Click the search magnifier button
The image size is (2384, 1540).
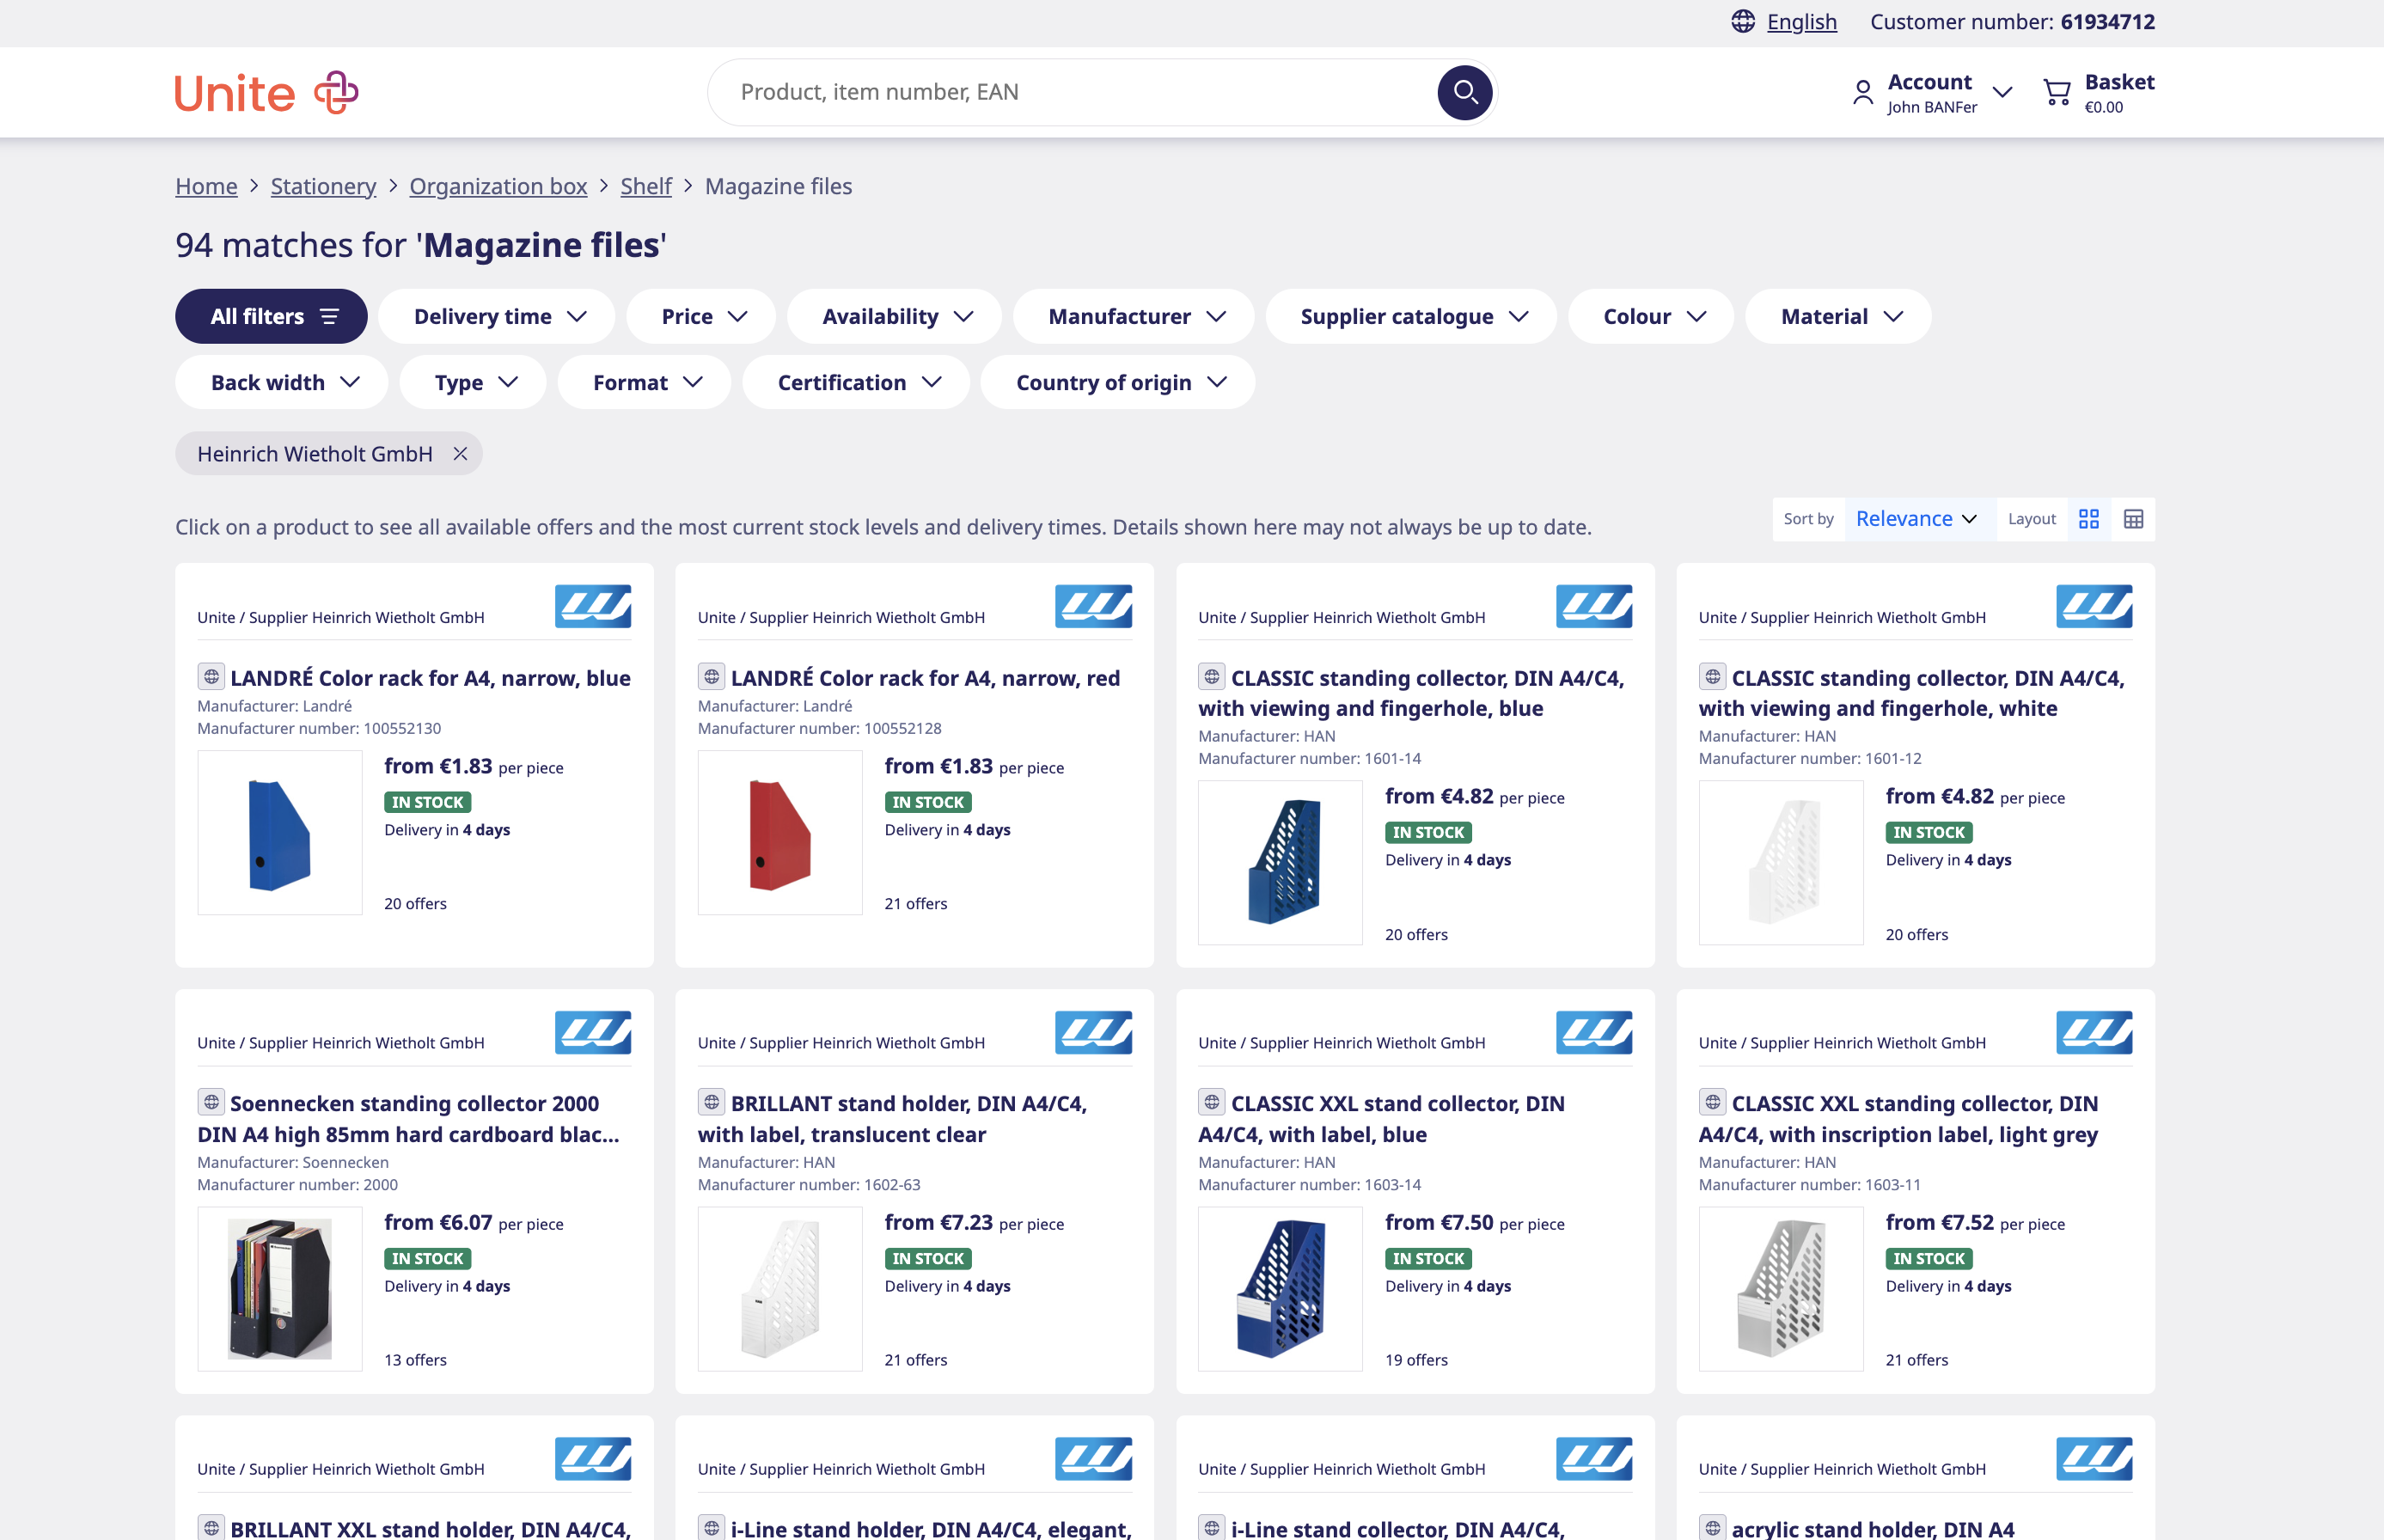click(x=1465, y=92)
